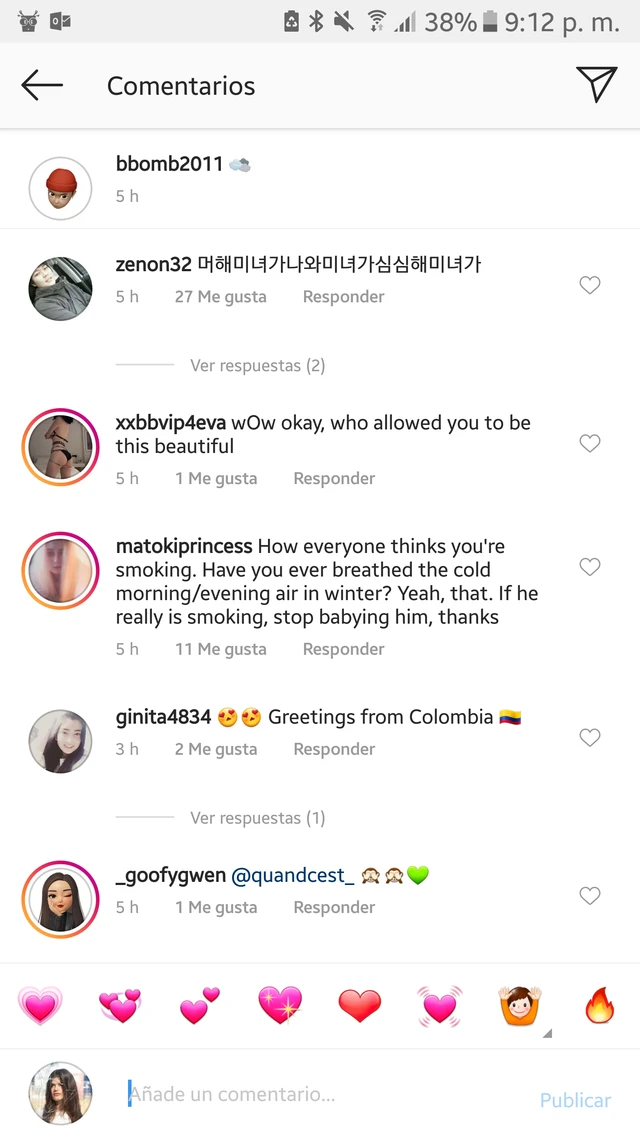Tap Responder on xxbbvip4eva's comment
The height and width of the screenshot is (1138, 640).
[334, 479]
